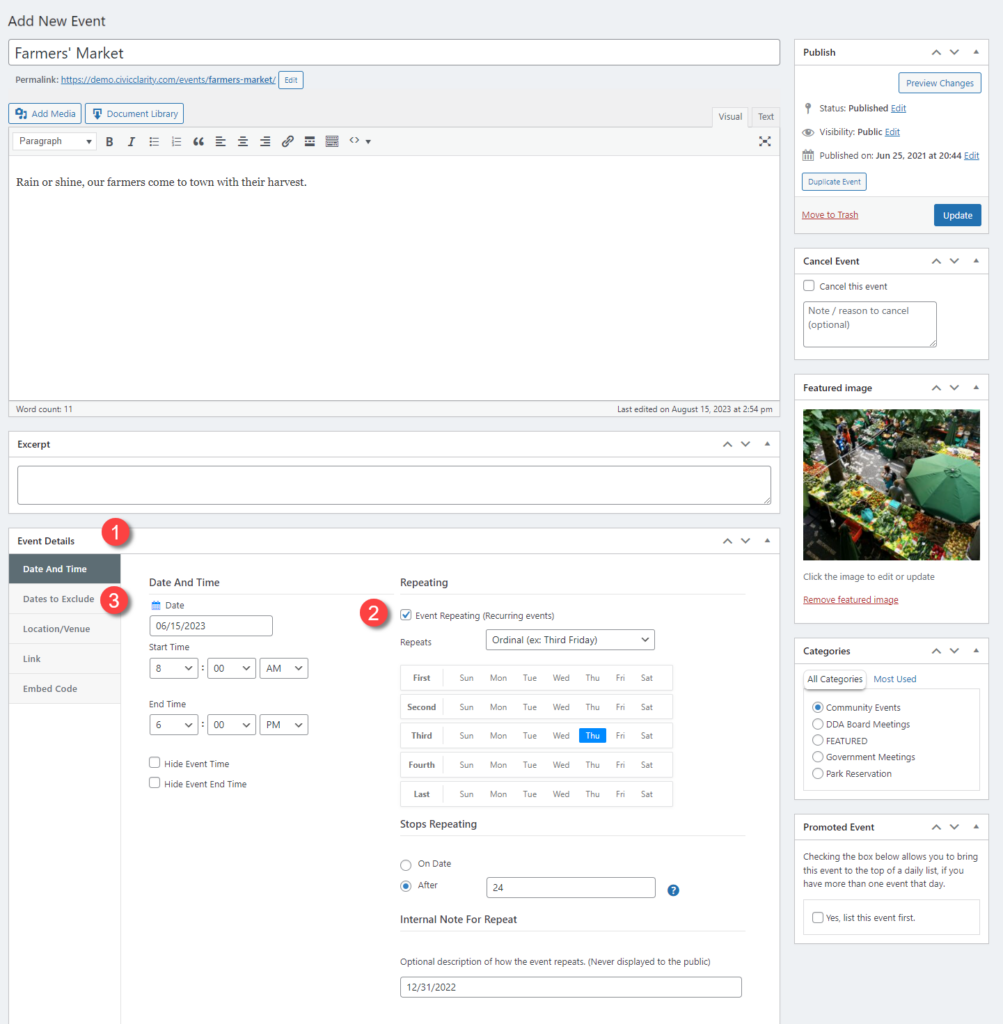The height and width of the screenshot is (1024, 1003).
Task: Select the On Date radio button under Stops Repeating
Action: coord(406,864)
